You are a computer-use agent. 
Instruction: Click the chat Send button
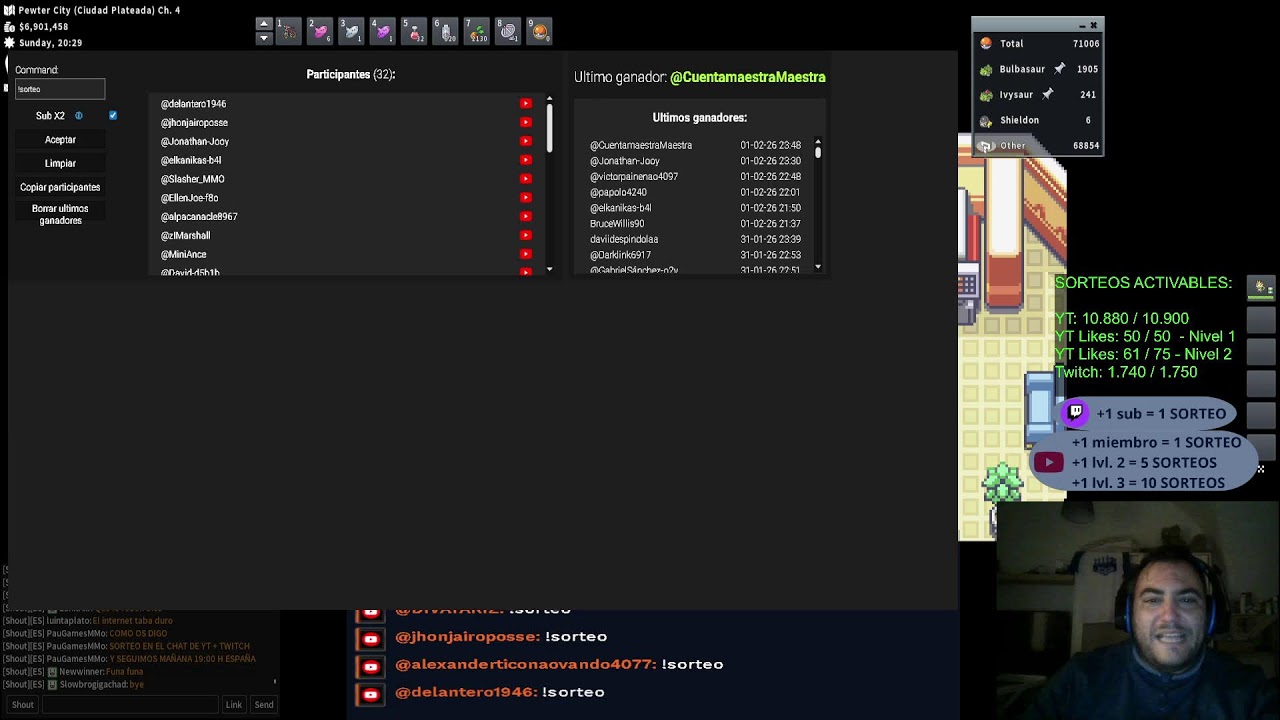click(264, 705)
